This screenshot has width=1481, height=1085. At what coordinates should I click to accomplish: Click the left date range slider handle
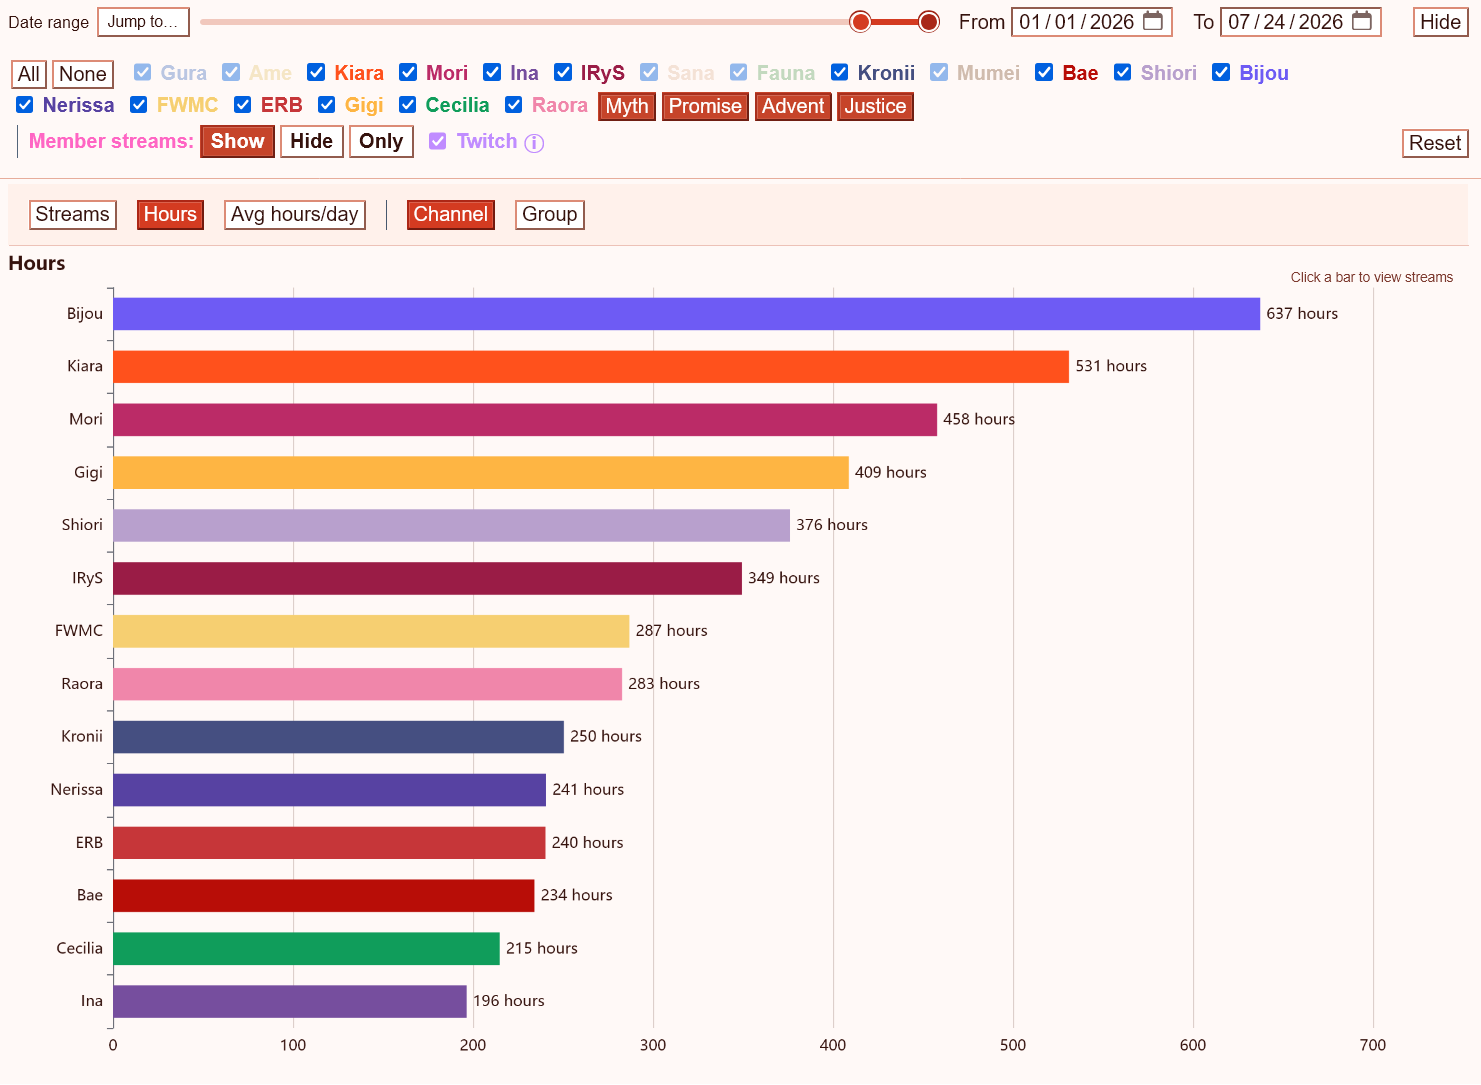(x=860, y=22)
